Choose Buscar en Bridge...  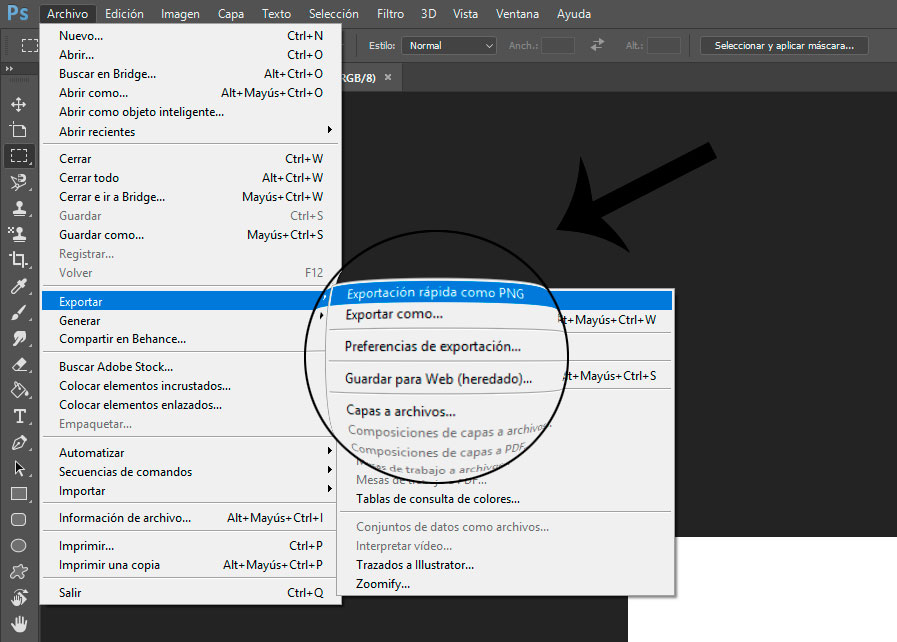point(190,74)
